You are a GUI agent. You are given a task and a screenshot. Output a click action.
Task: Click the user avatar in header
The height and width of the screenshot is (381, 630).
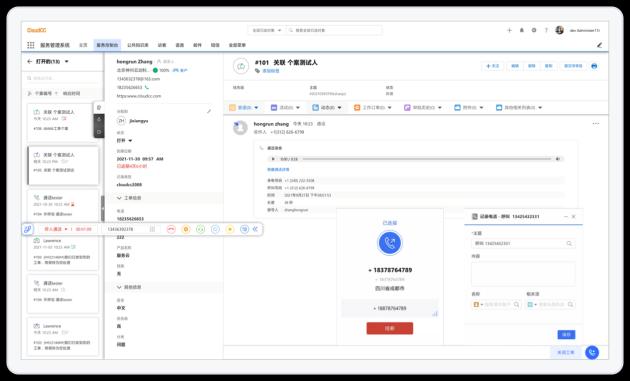(x=560, y=30)
